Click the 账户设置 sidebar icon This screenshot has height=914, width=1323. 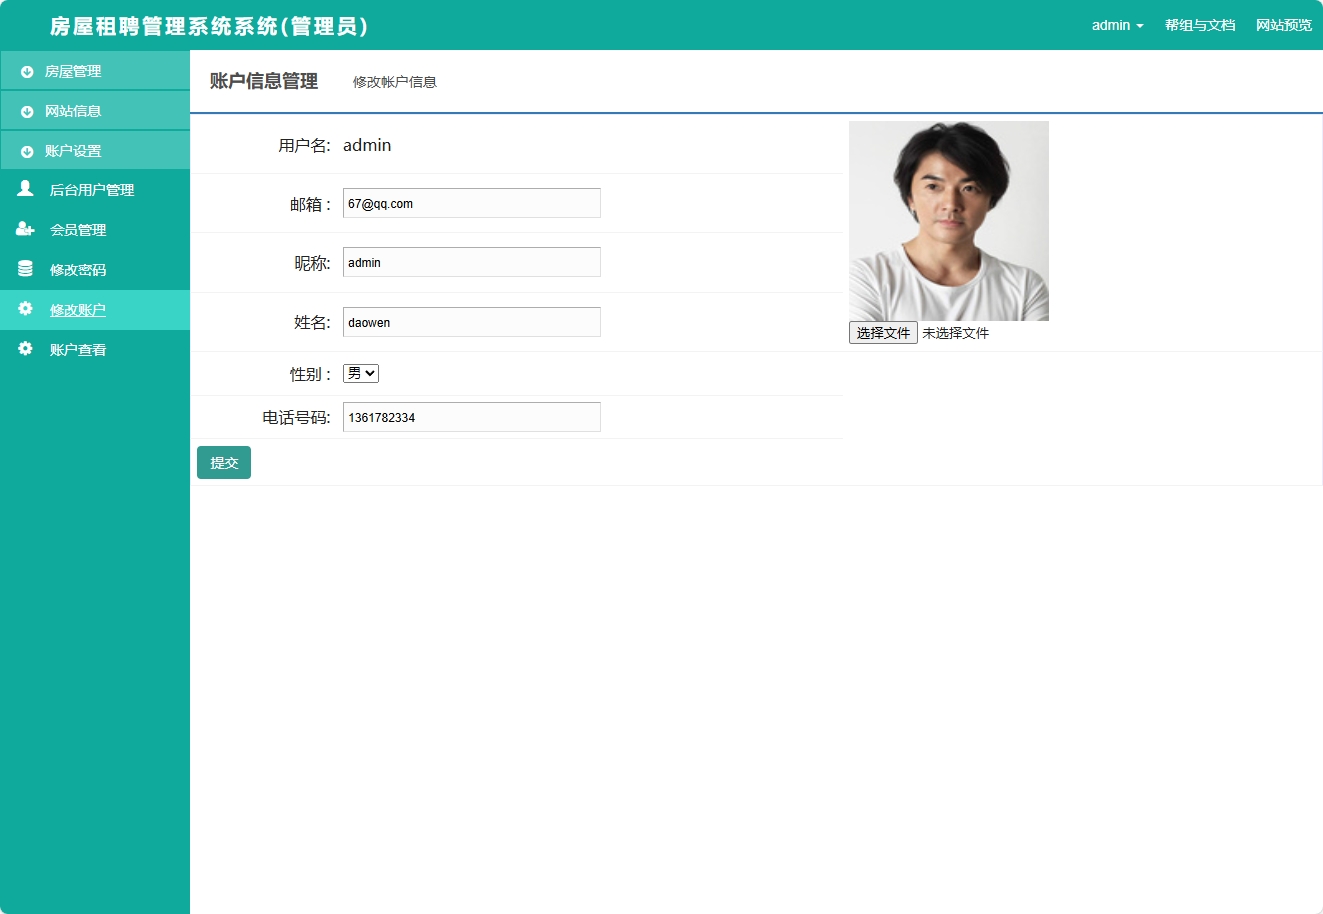pyautogui.click(x=24, y=150)
